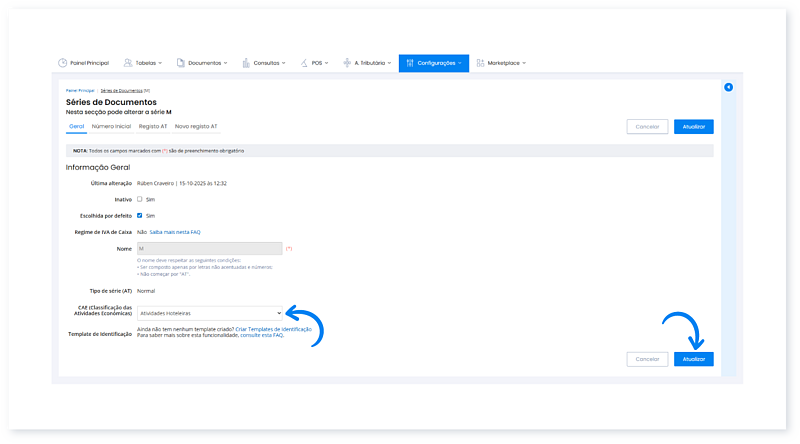800x444 pixels.
Task: Click the Consultas chart icon
Action: pyautogui.click(x=246, y=63)
